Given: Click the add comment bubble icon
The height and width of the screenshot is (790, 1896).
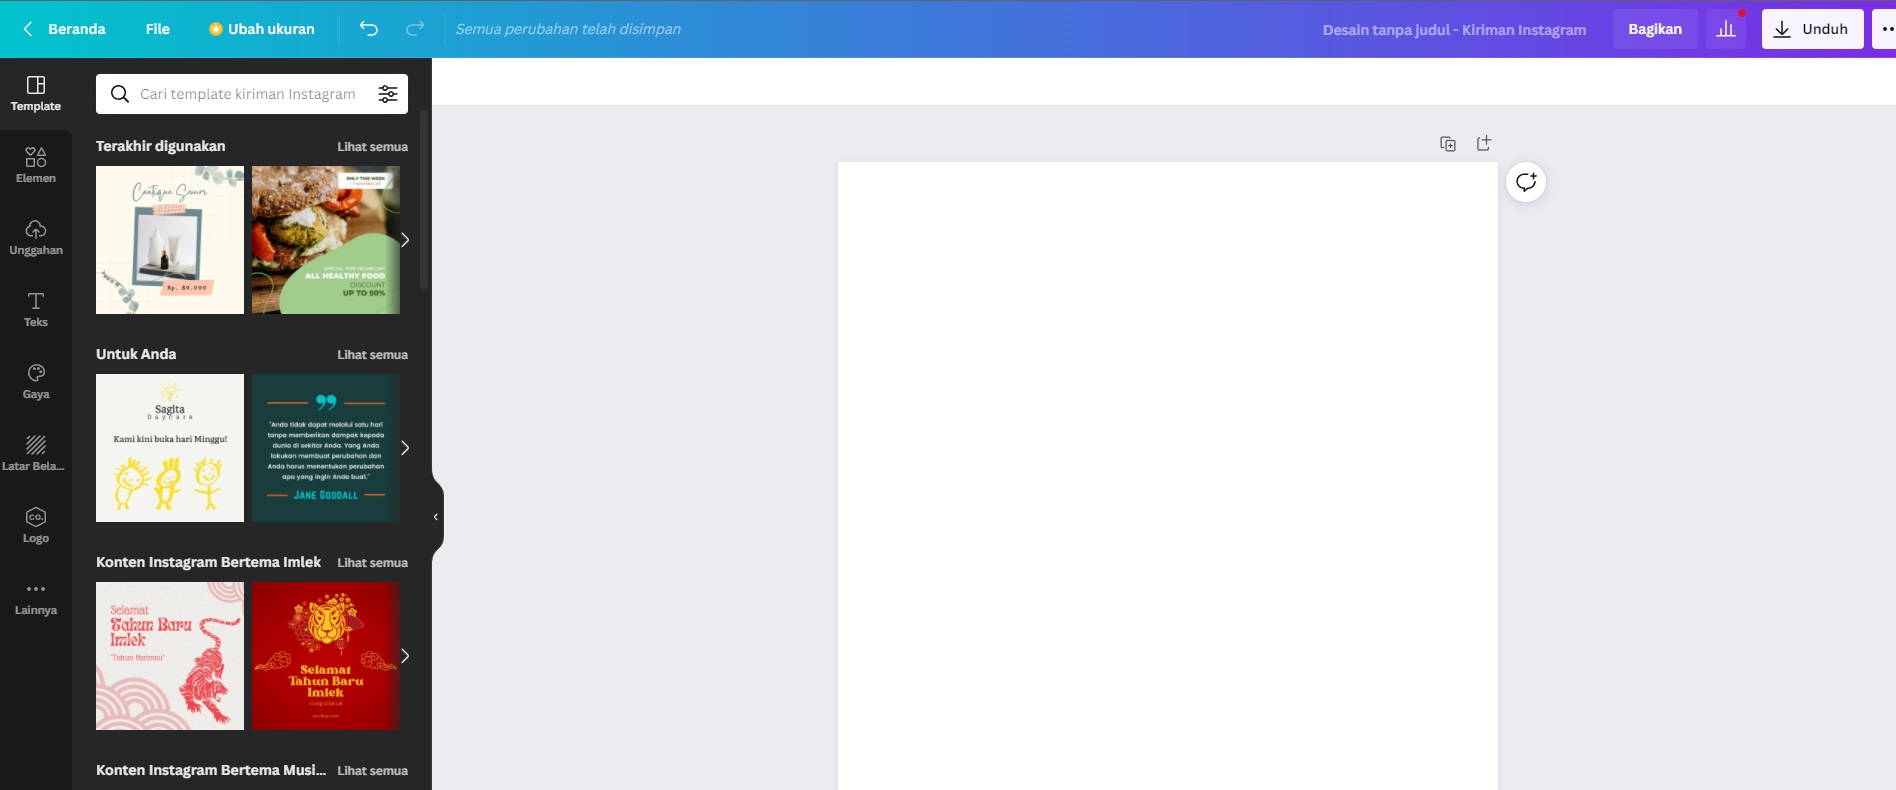Looking at the screenshot, I should point(1526,182).
